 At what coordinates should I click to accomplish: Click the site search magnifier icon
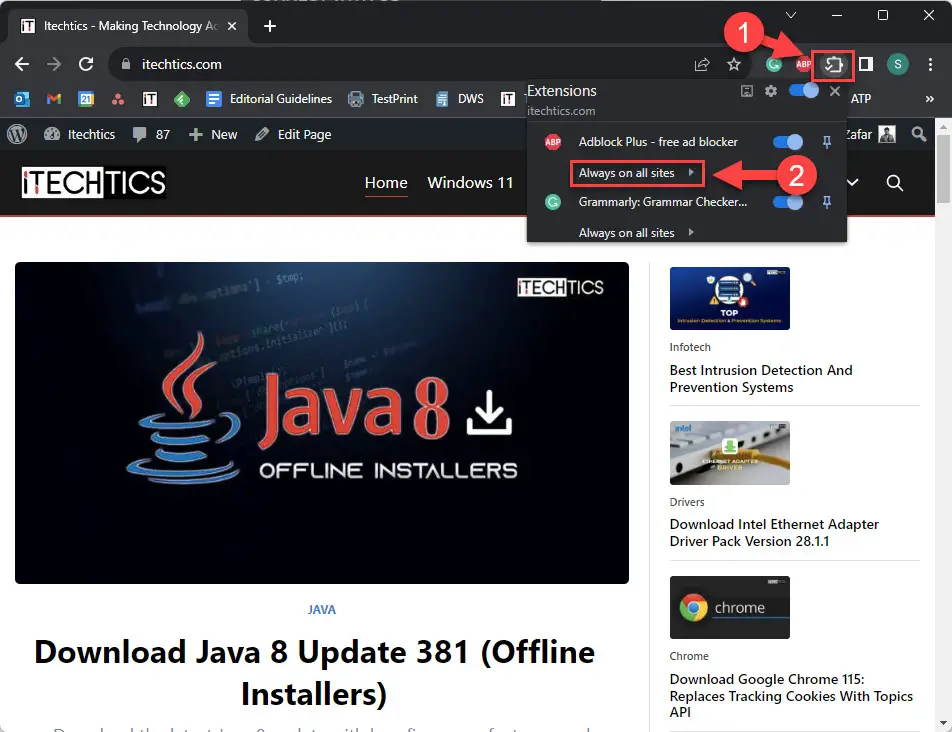click(x=895, y=182)
